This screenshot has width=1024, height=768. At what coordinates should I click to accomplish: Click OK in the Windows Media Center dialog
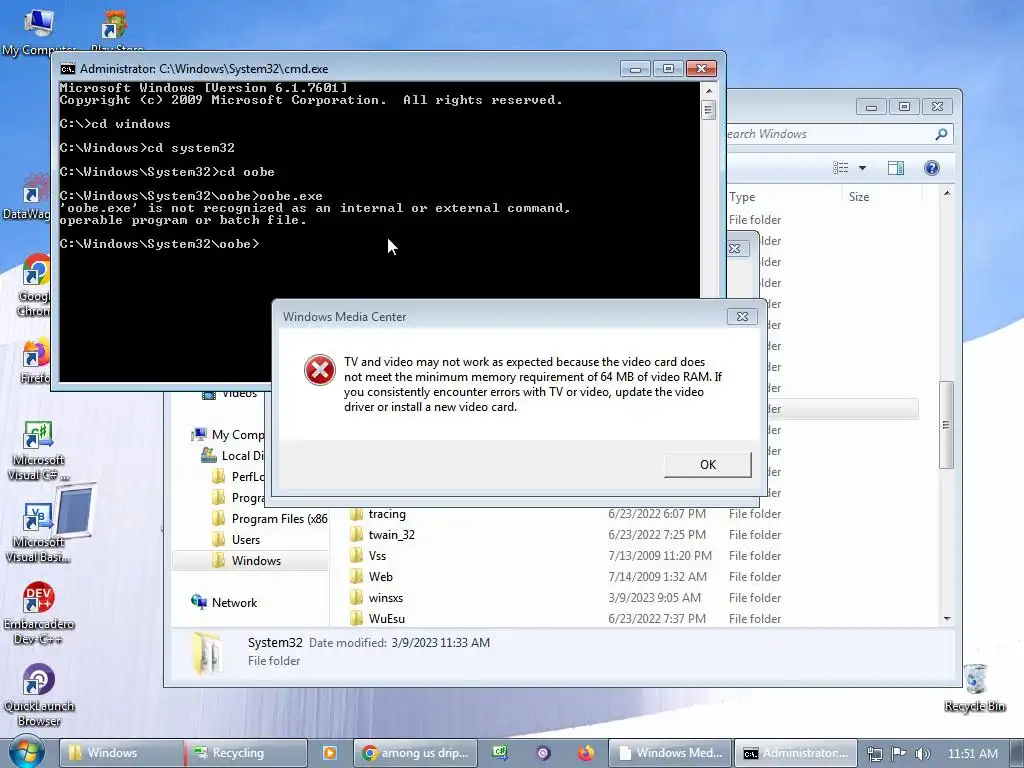707,464
